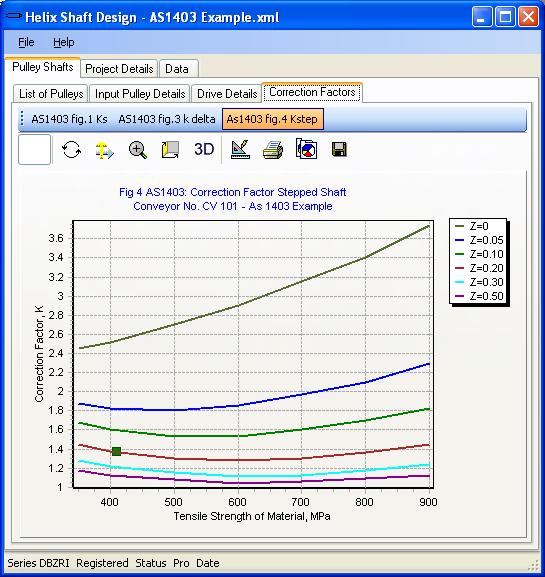
Task: Click 'Status' in status bar
Action: coord(151,563)
